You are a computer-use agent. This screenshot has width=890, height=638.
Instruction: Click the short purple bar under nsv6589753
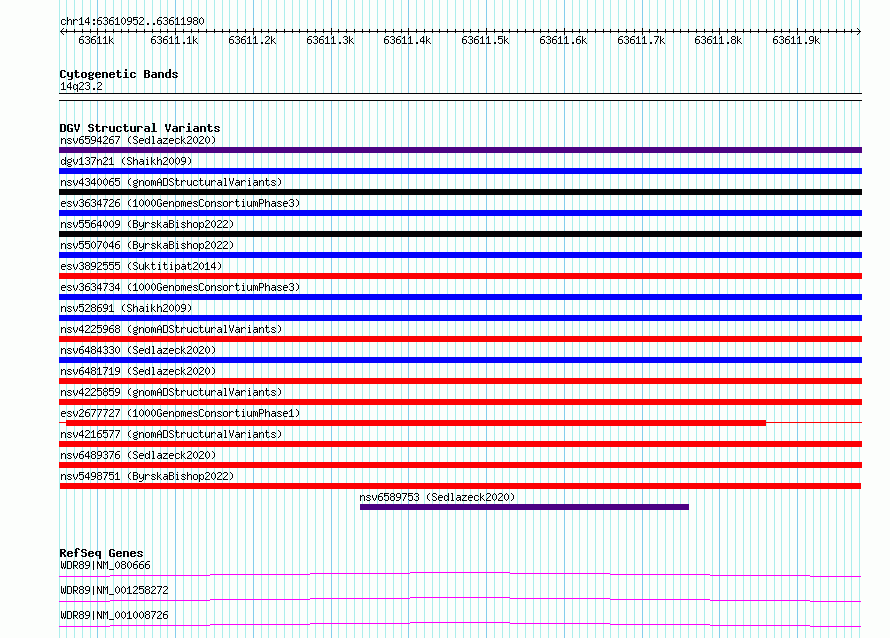coord(524,507)
